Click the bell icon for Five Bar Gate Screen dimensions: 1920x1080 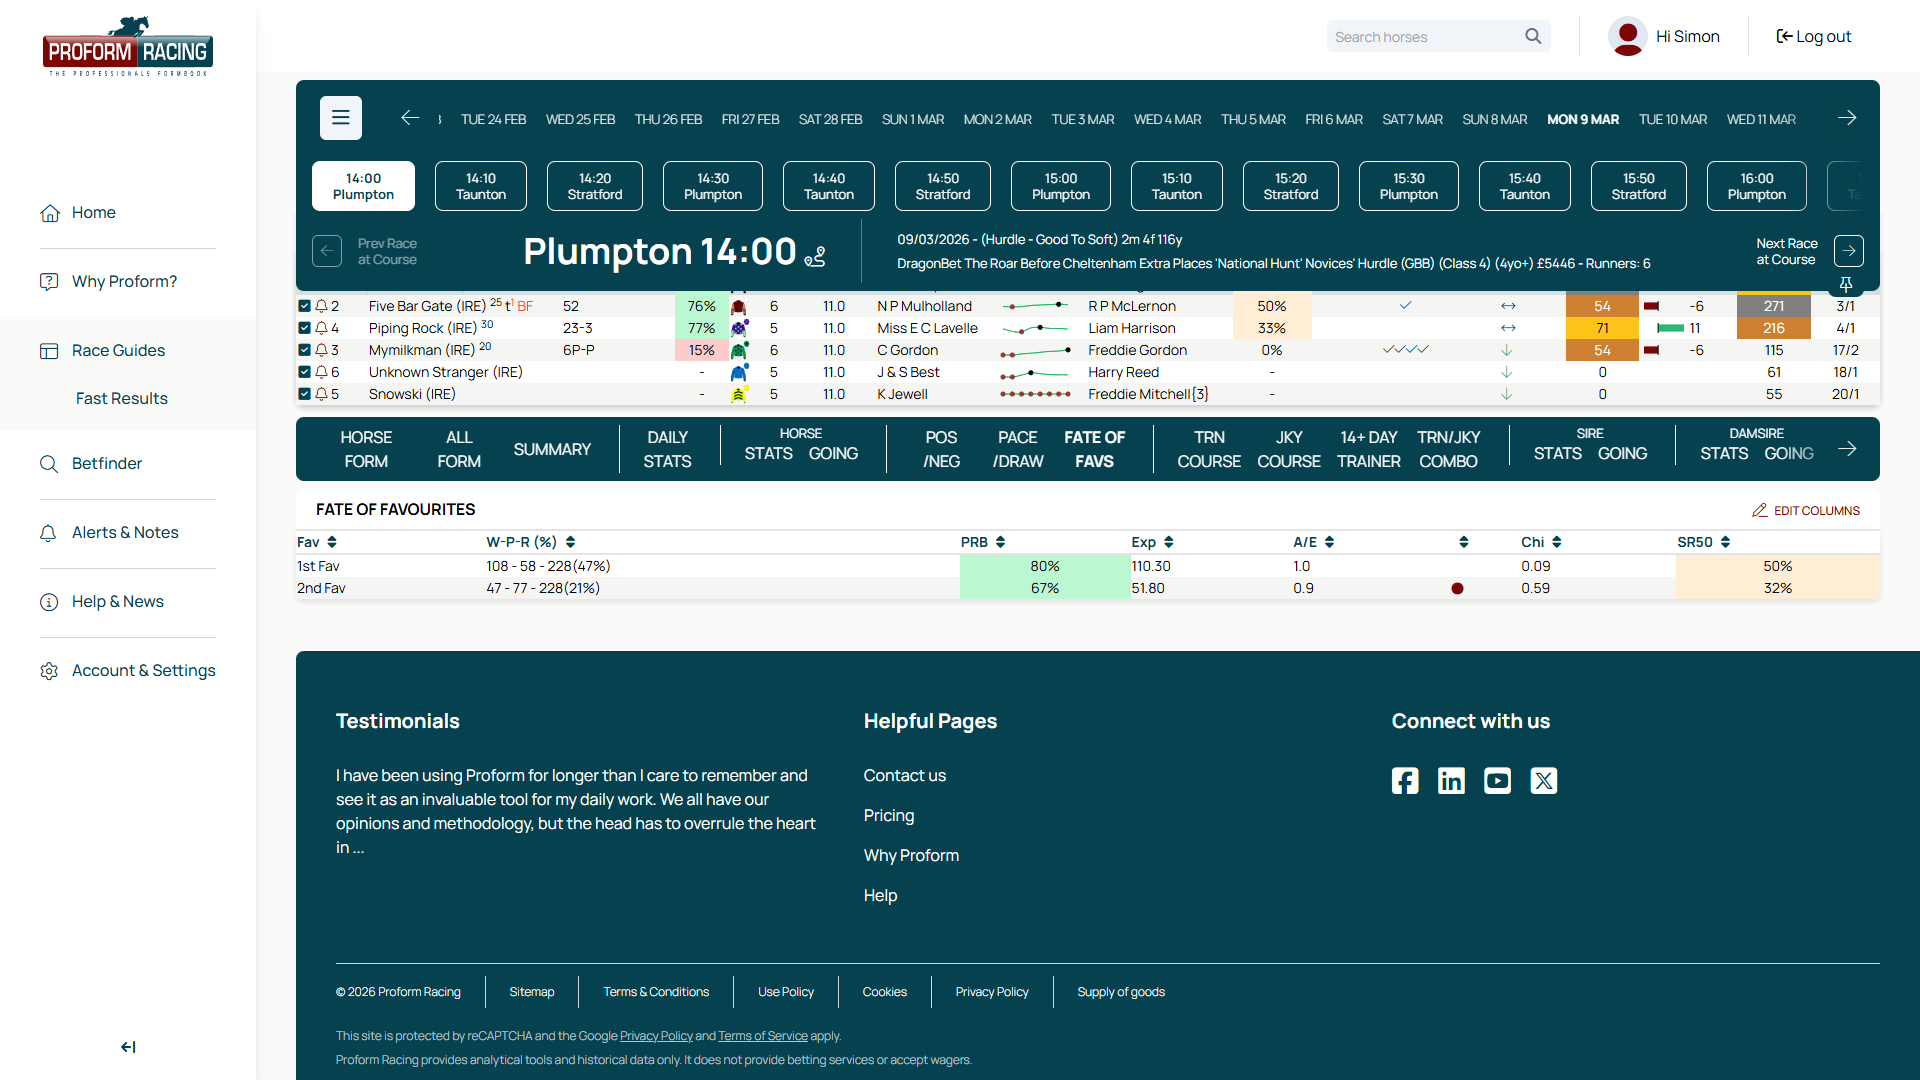click(322, 306)
